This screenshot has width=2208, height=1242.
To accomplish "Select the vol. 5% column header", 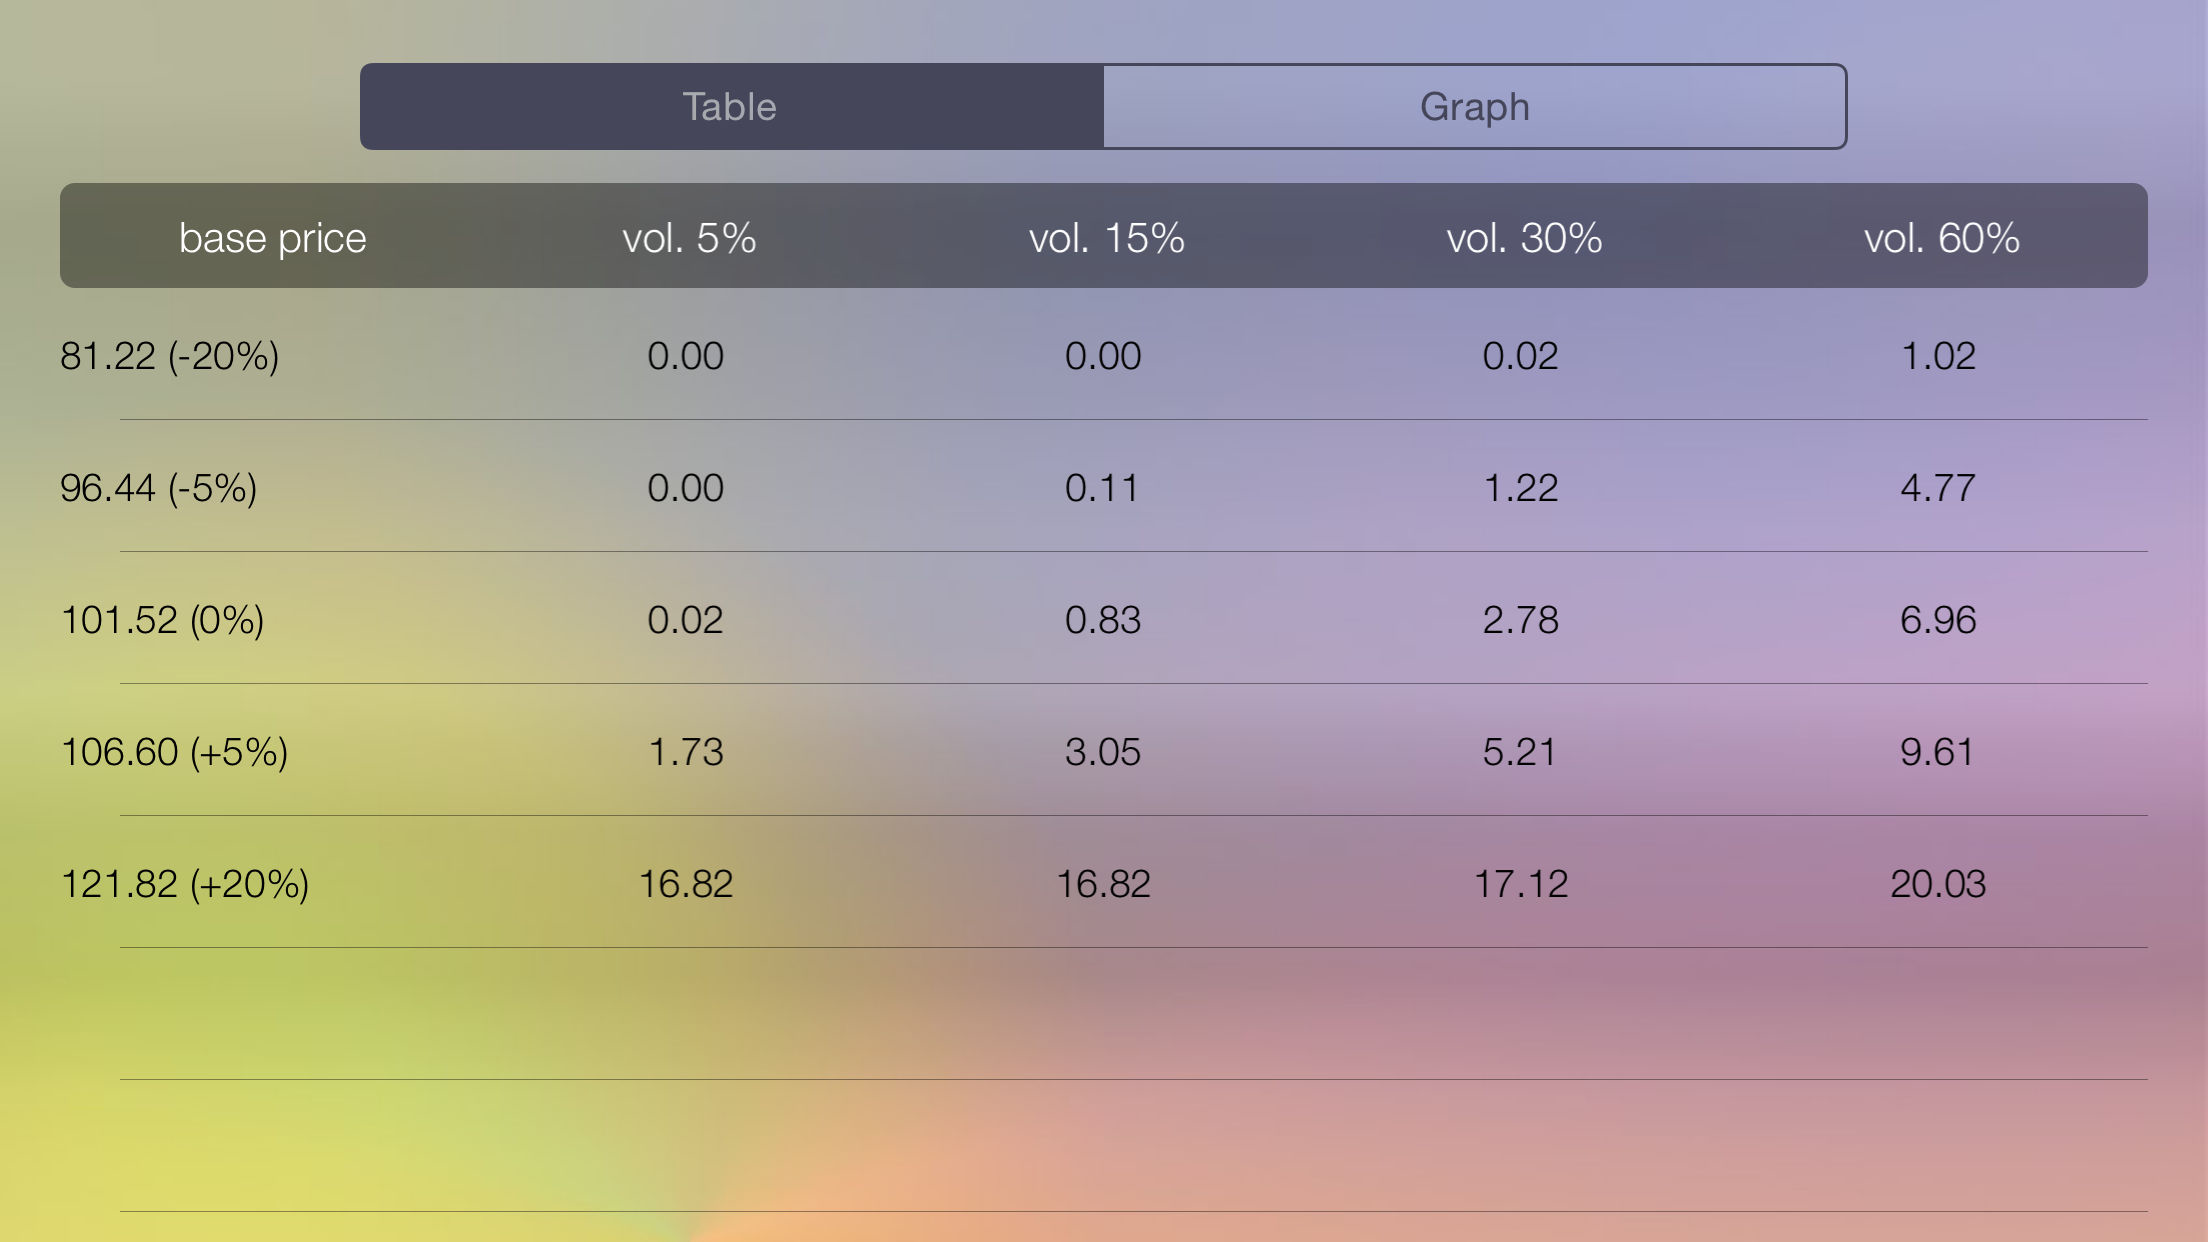I will tap(688, 237).
